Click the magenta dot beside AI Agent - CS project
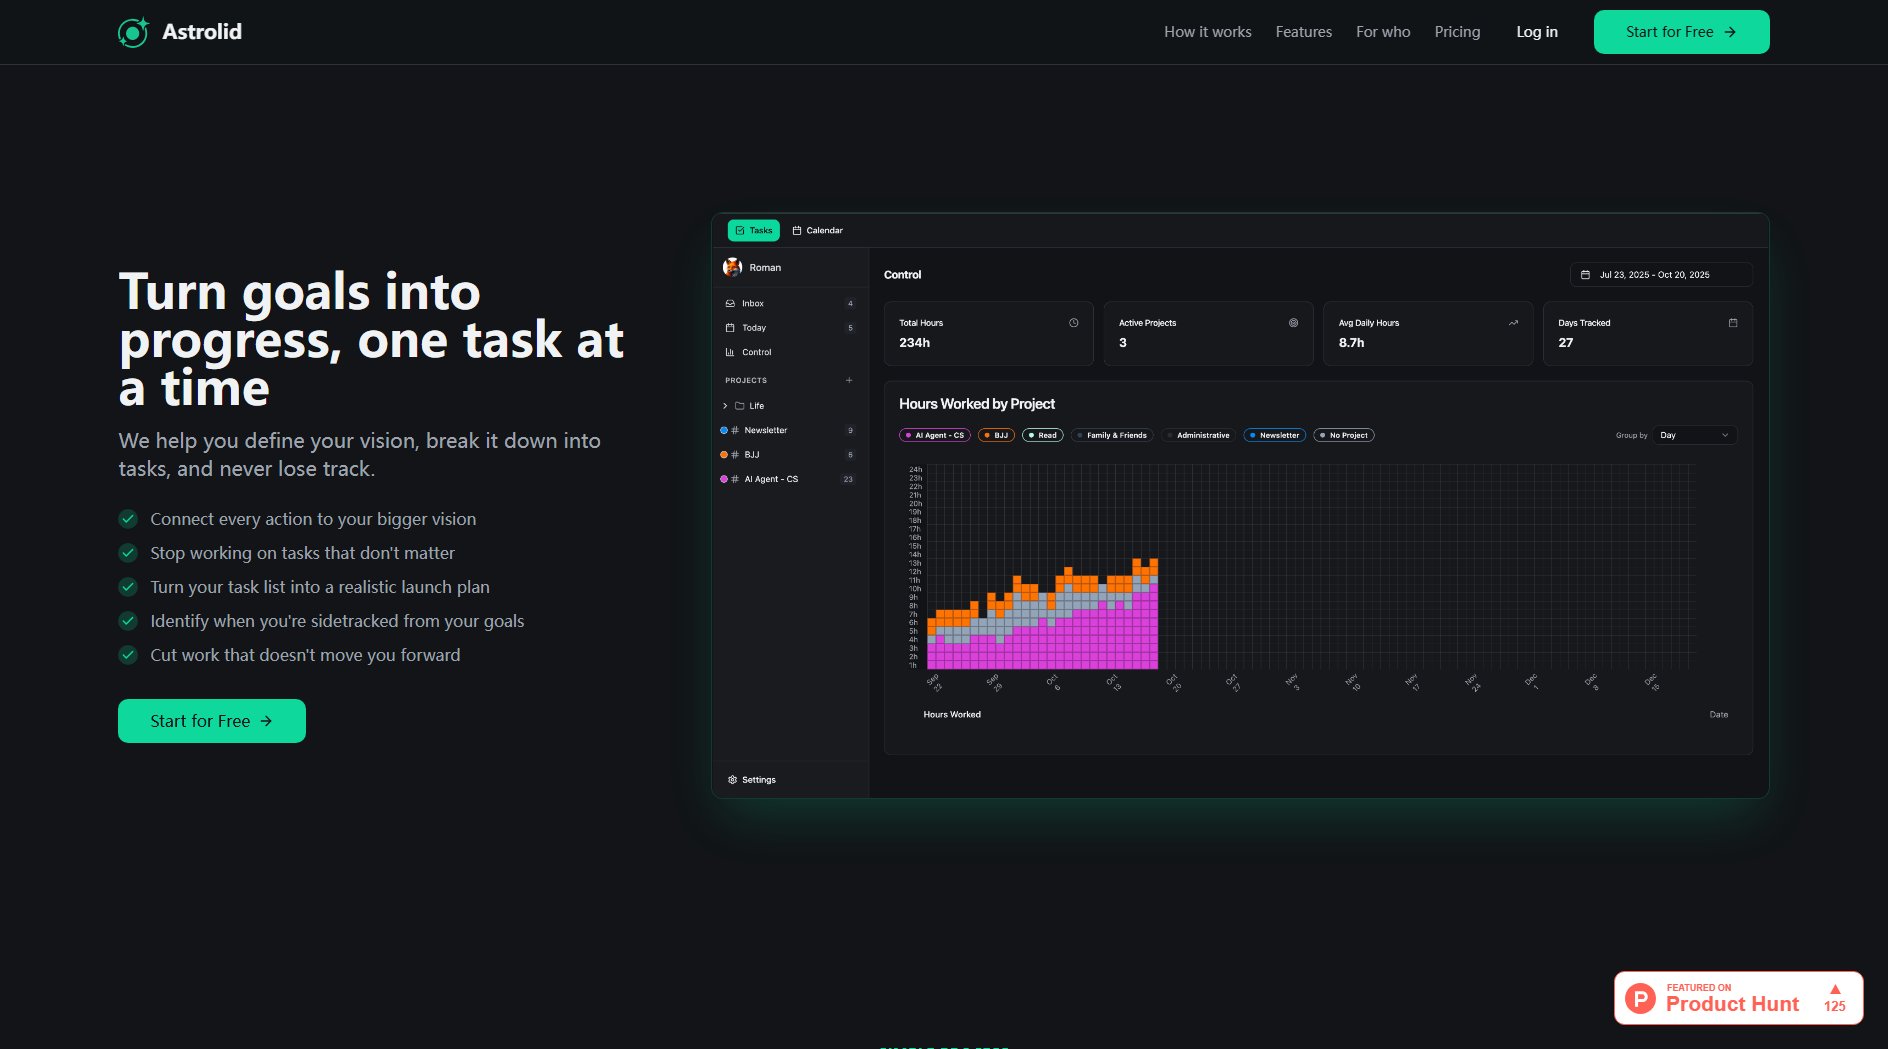This screenshot has width=1888, height=1049. [724, 479]
